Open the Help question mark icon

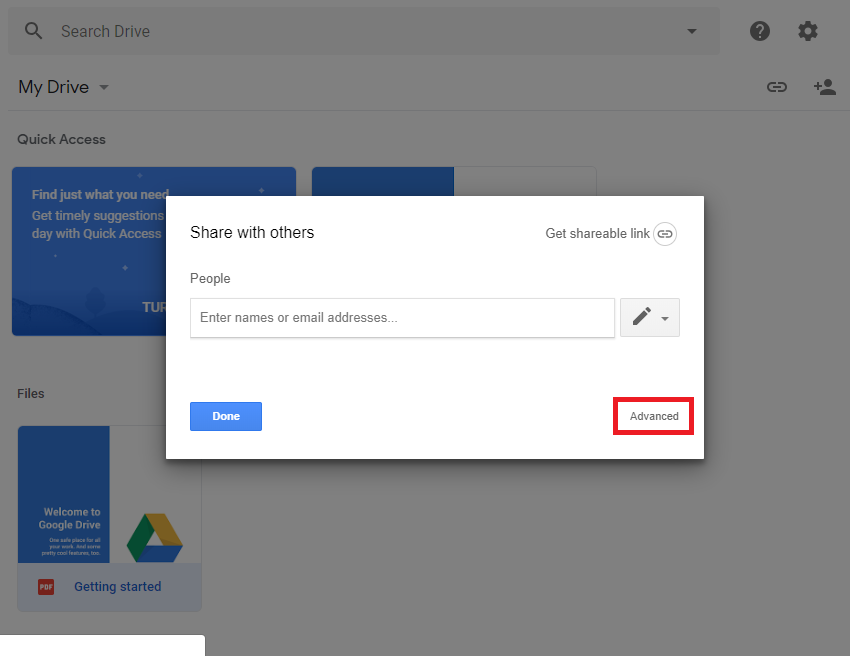760,31
